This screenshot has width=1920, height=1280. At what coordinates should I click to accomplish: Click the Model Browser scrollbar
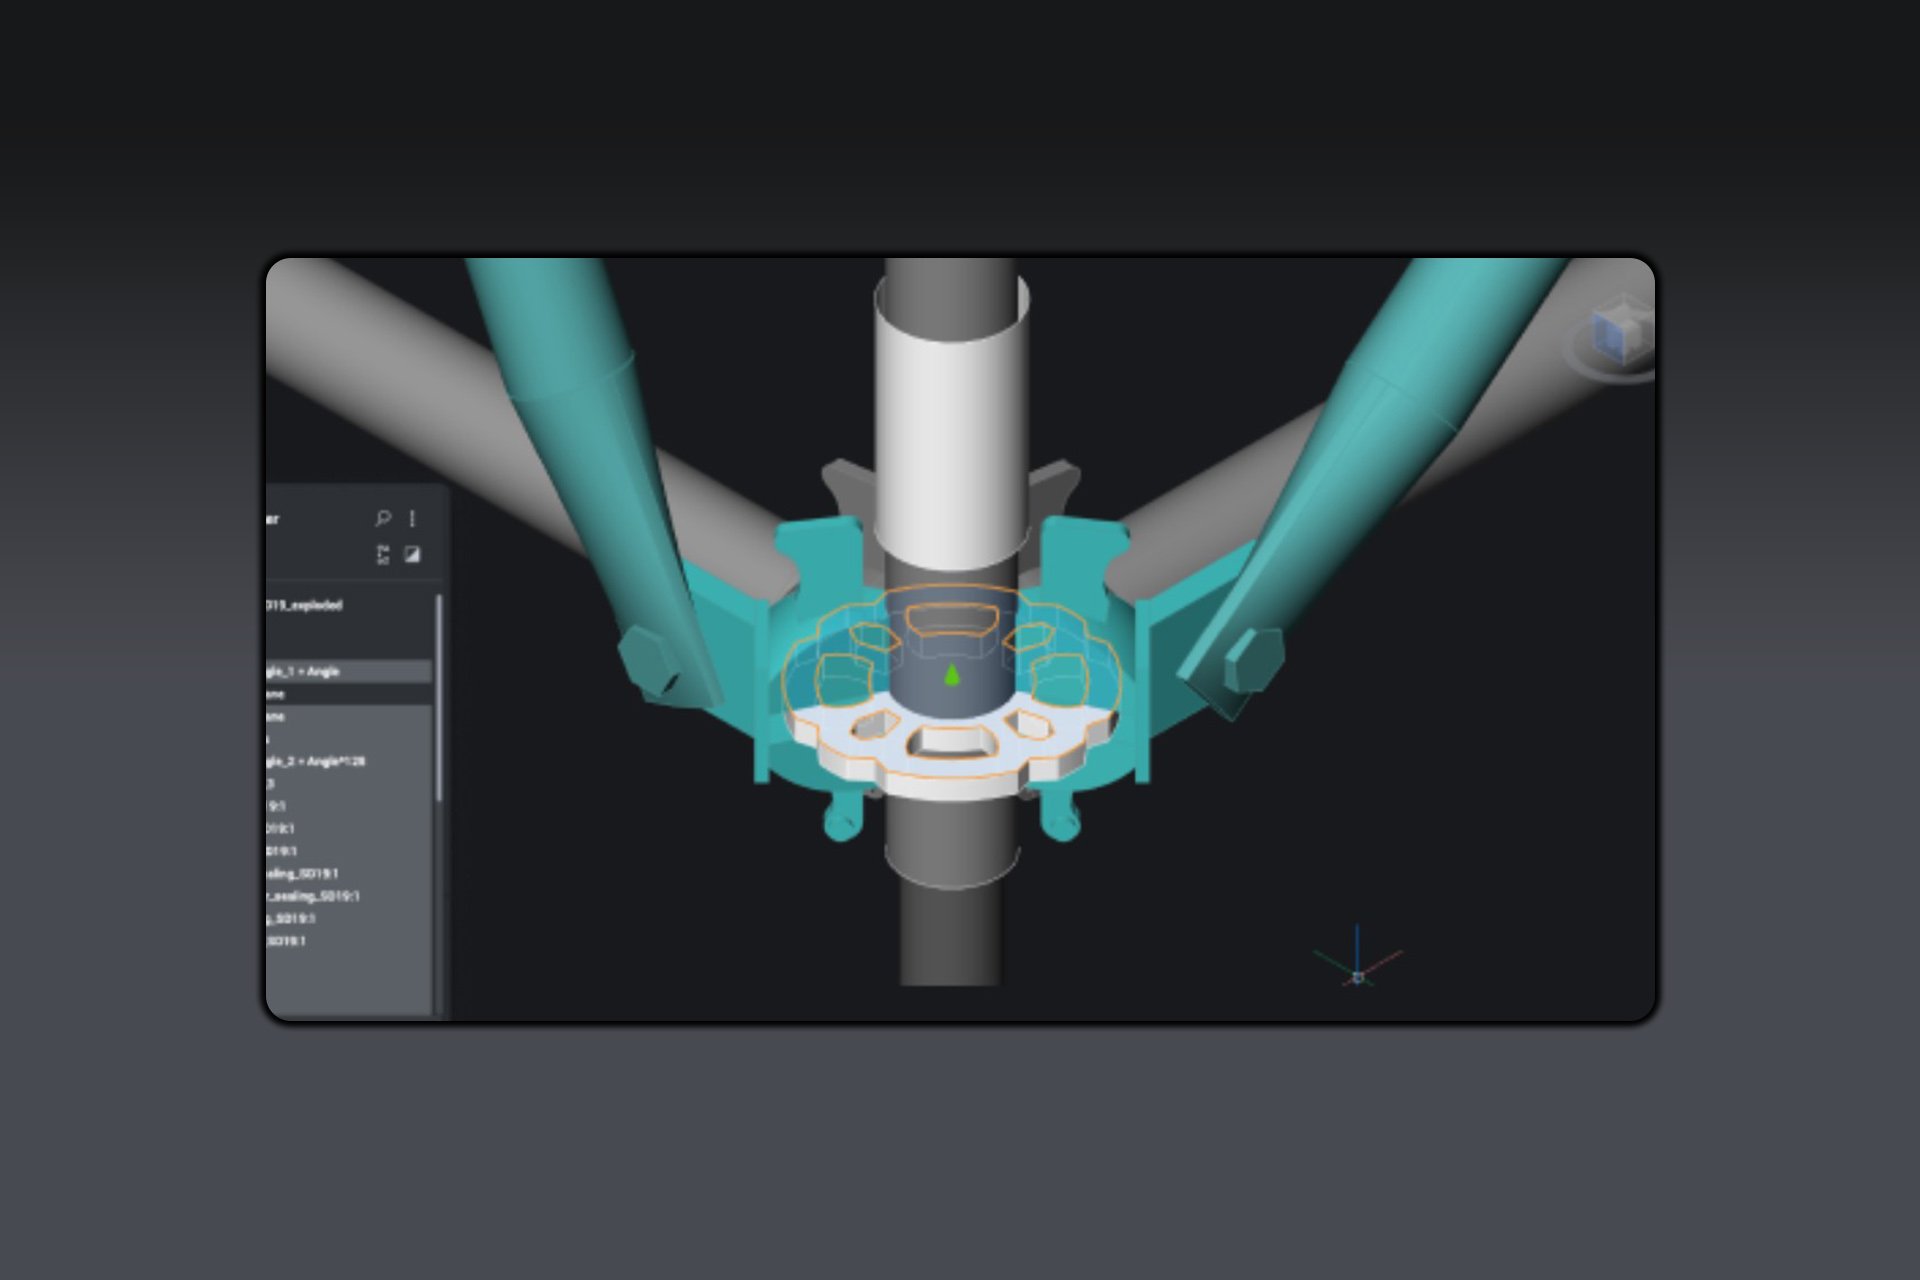tap(438, 695)
